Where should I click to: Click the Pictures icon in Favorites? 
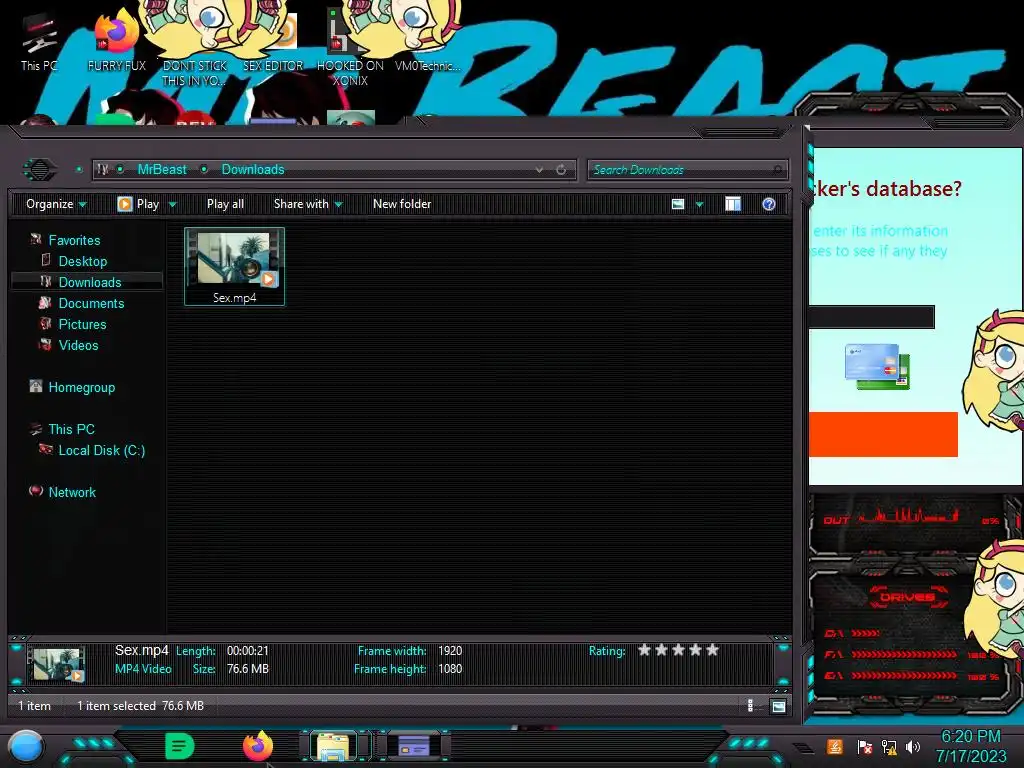click(45, 324)
